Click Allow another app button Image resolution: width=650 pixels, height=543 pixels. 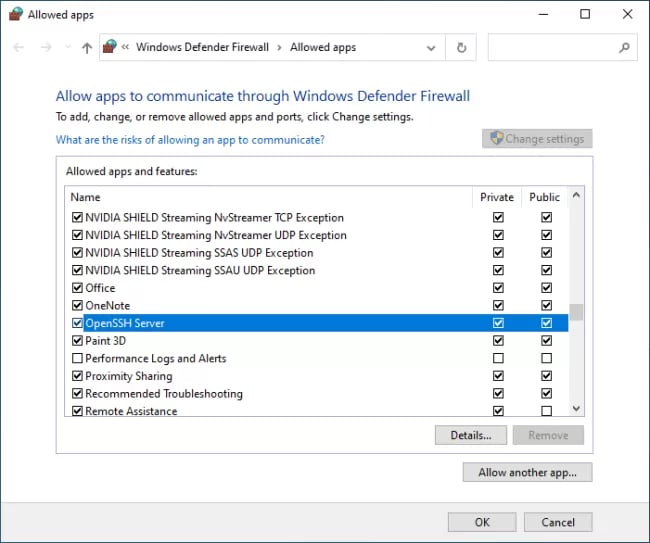(x=527, y=472)
